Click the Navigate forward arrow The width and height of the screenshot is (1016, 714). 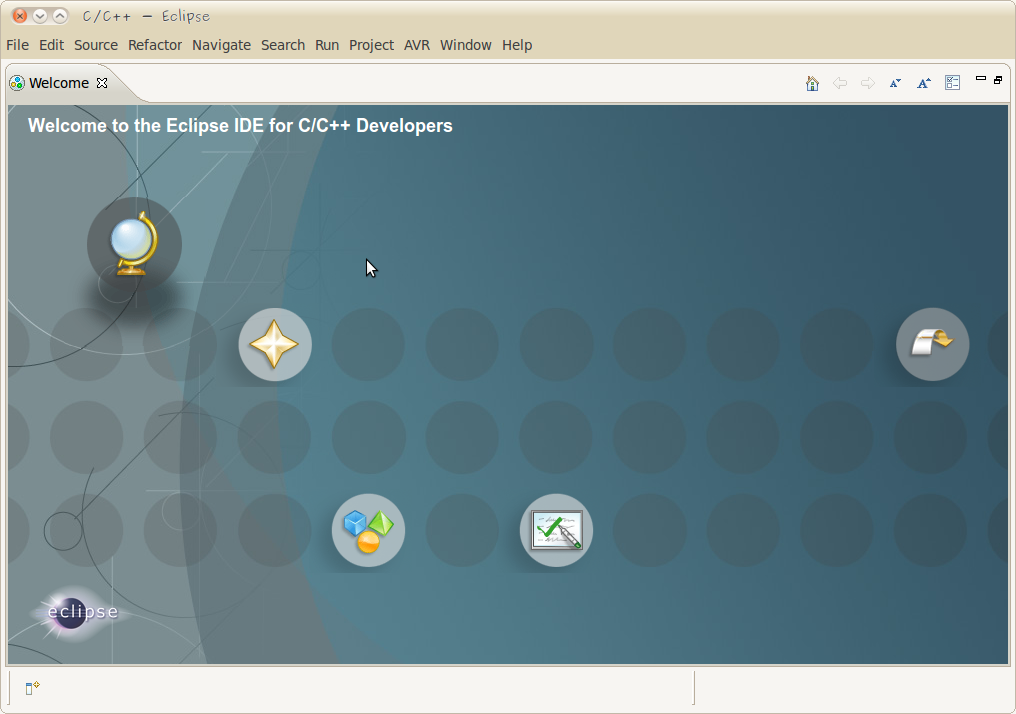click(867, 83)
